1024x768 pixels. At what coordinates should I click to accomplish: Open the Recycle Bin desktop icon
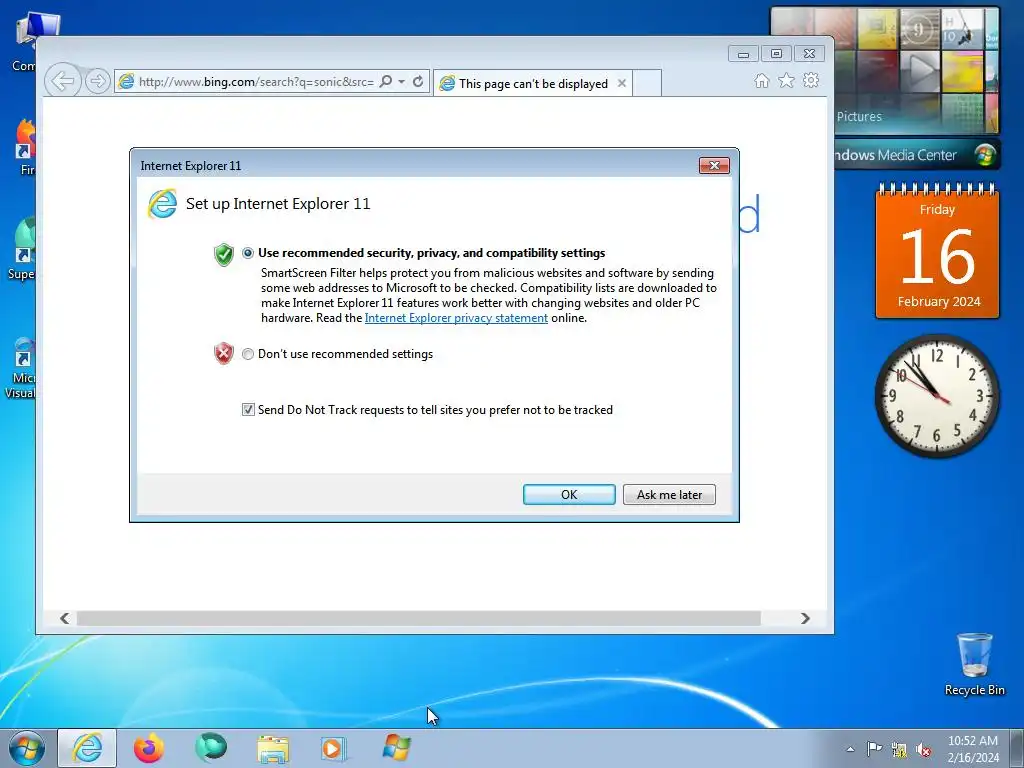click(x=974, y=664)
